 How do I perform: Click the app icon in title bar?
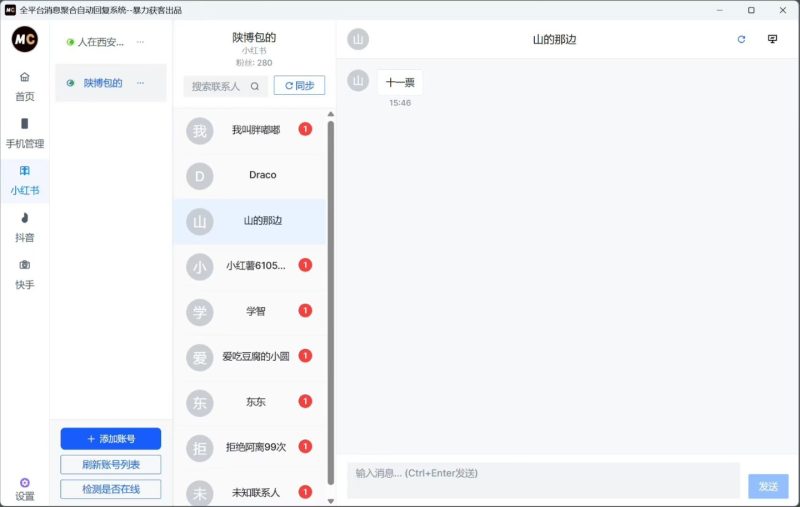point(10,10)
